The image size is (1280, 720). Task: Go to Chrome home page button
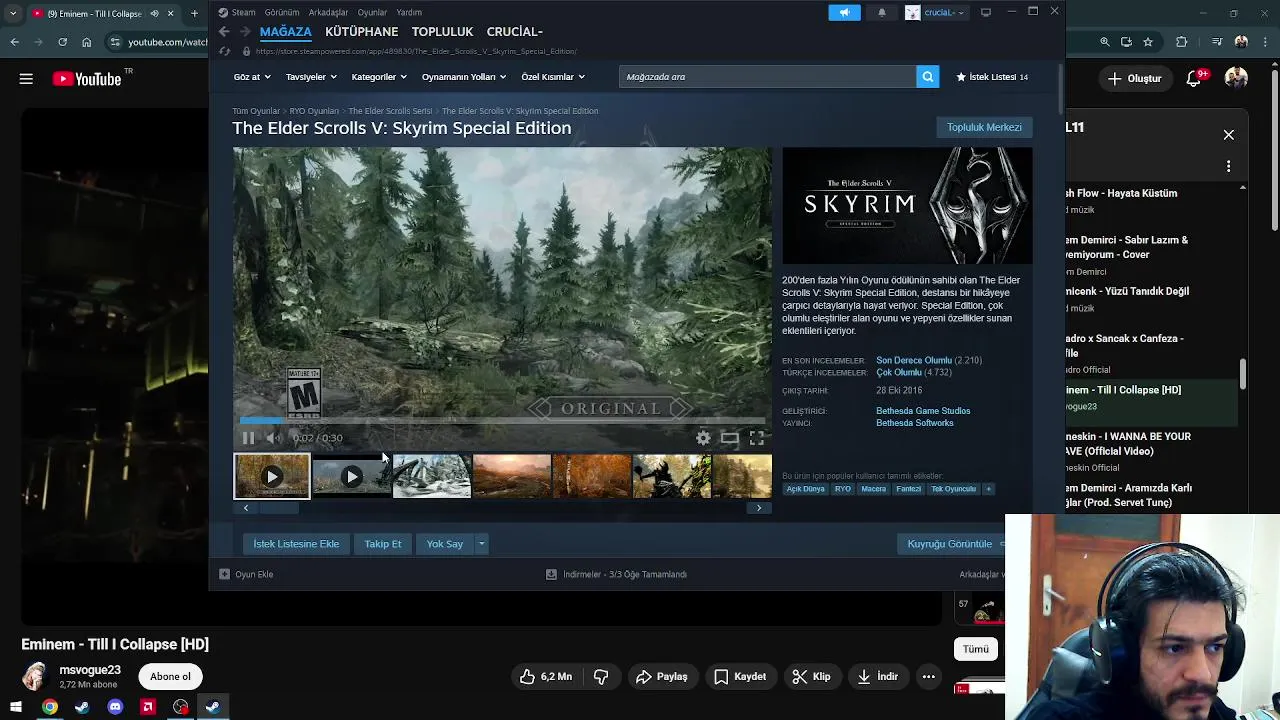[x=87, y=42]
